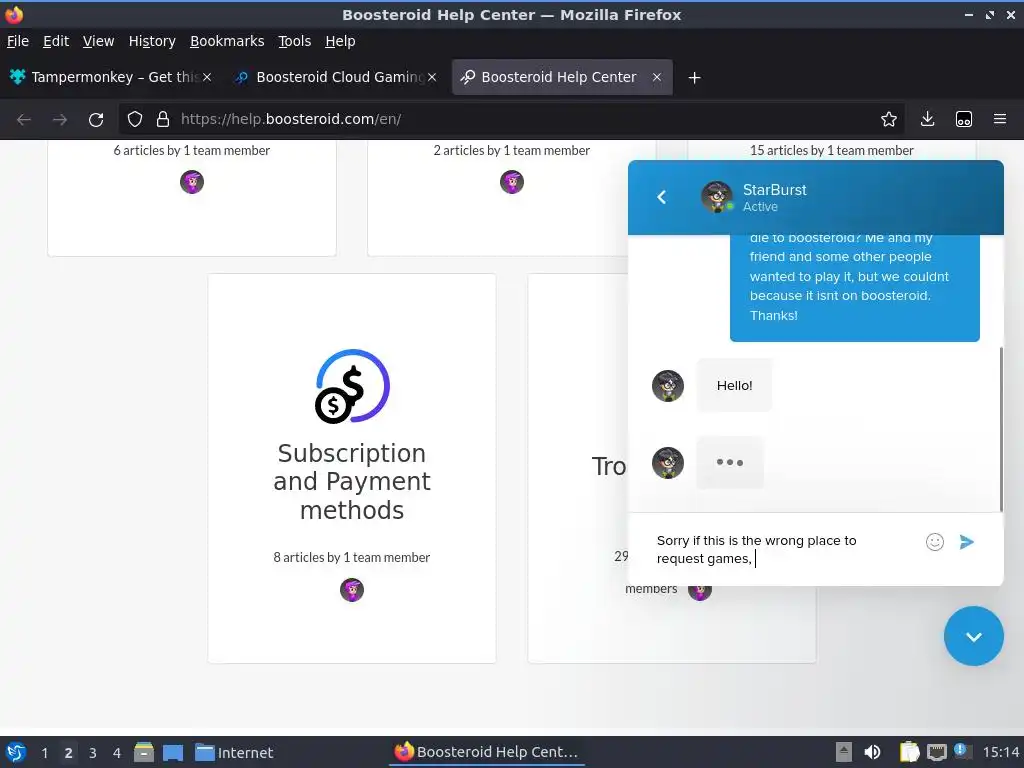The image size is (1024, 768).
Task: Send the chat message
Action: (x=967, y=542)
